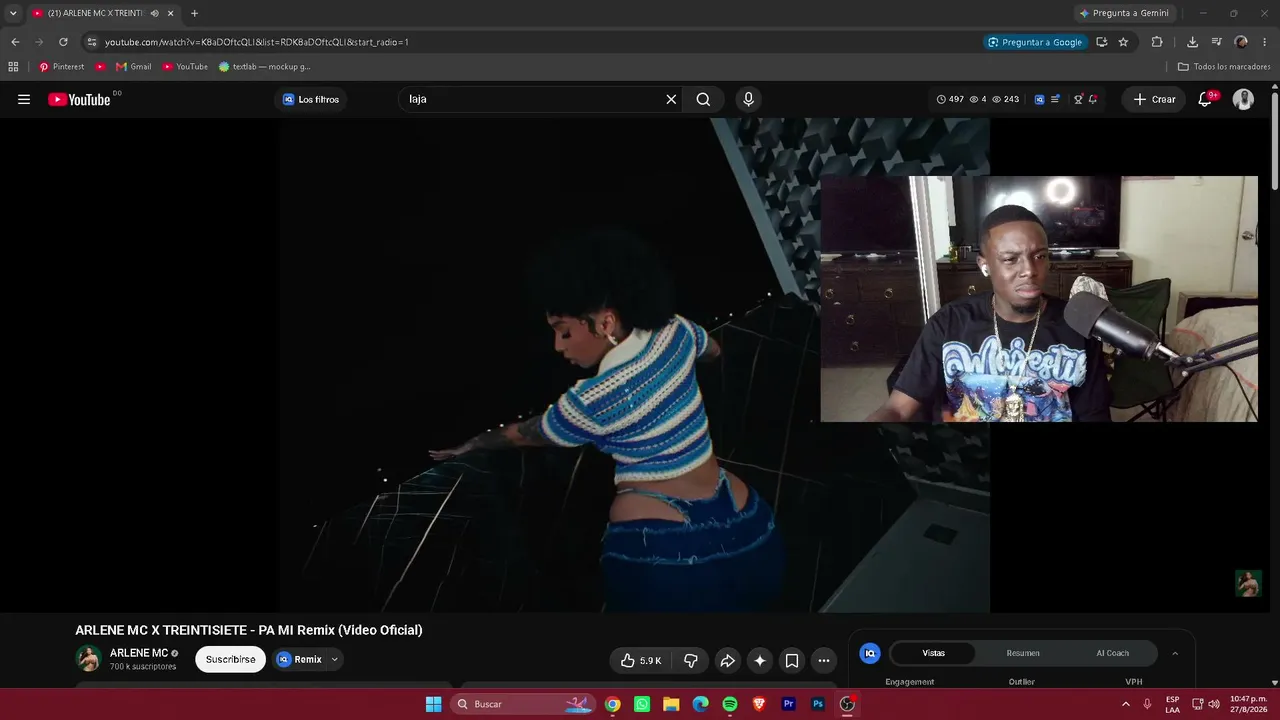Screen dimensions: 1280x720
Task: Click the channel watermark on the video
Action: click(1248, 583)
